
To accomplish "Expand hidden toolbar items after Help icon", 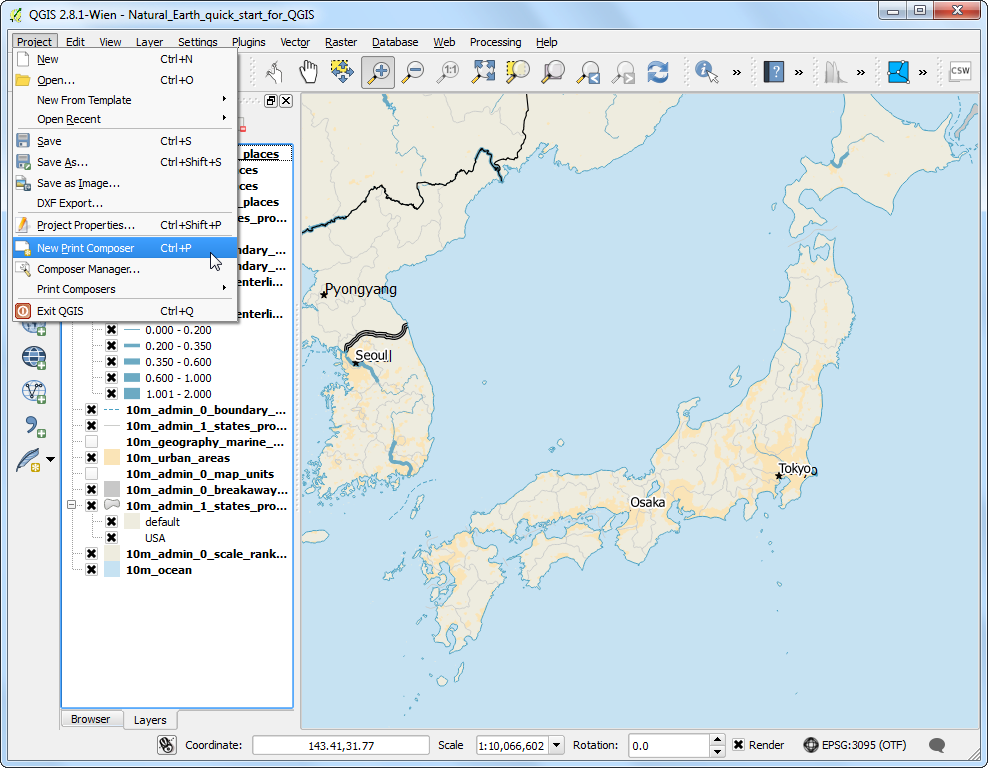I will click(799, 72).
